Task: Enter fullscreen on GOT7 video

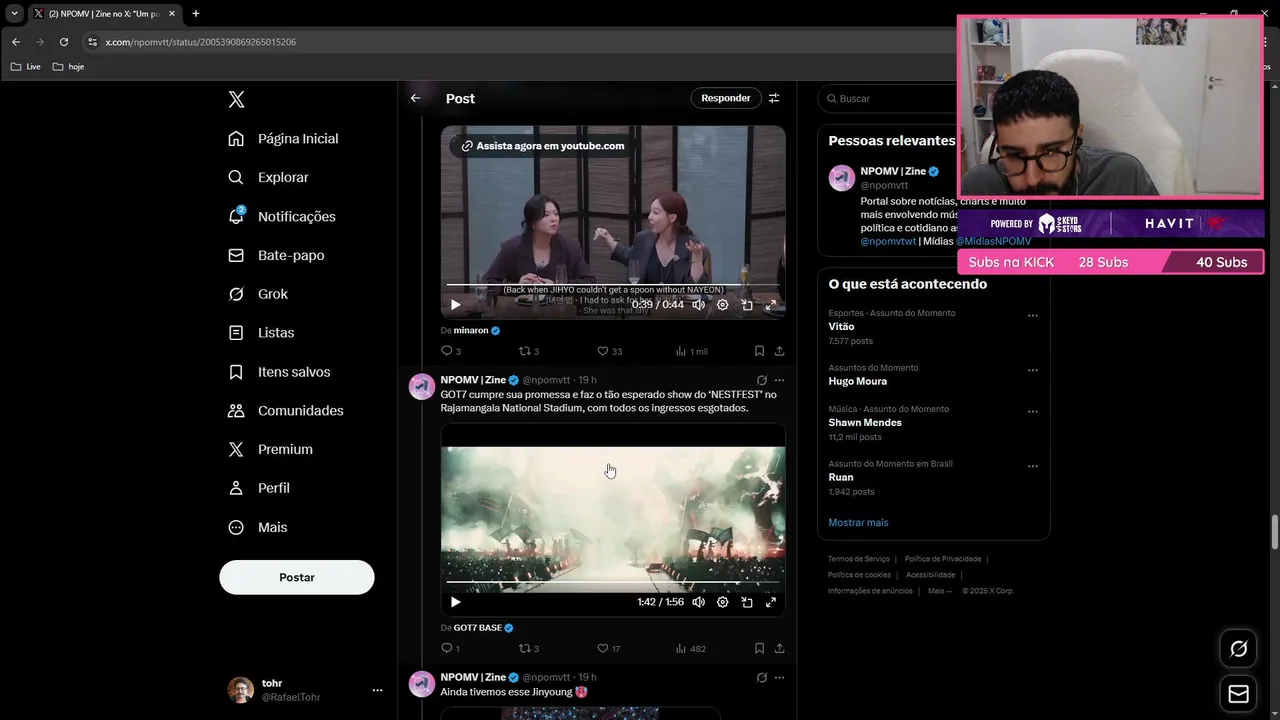Action: point(771,602)
